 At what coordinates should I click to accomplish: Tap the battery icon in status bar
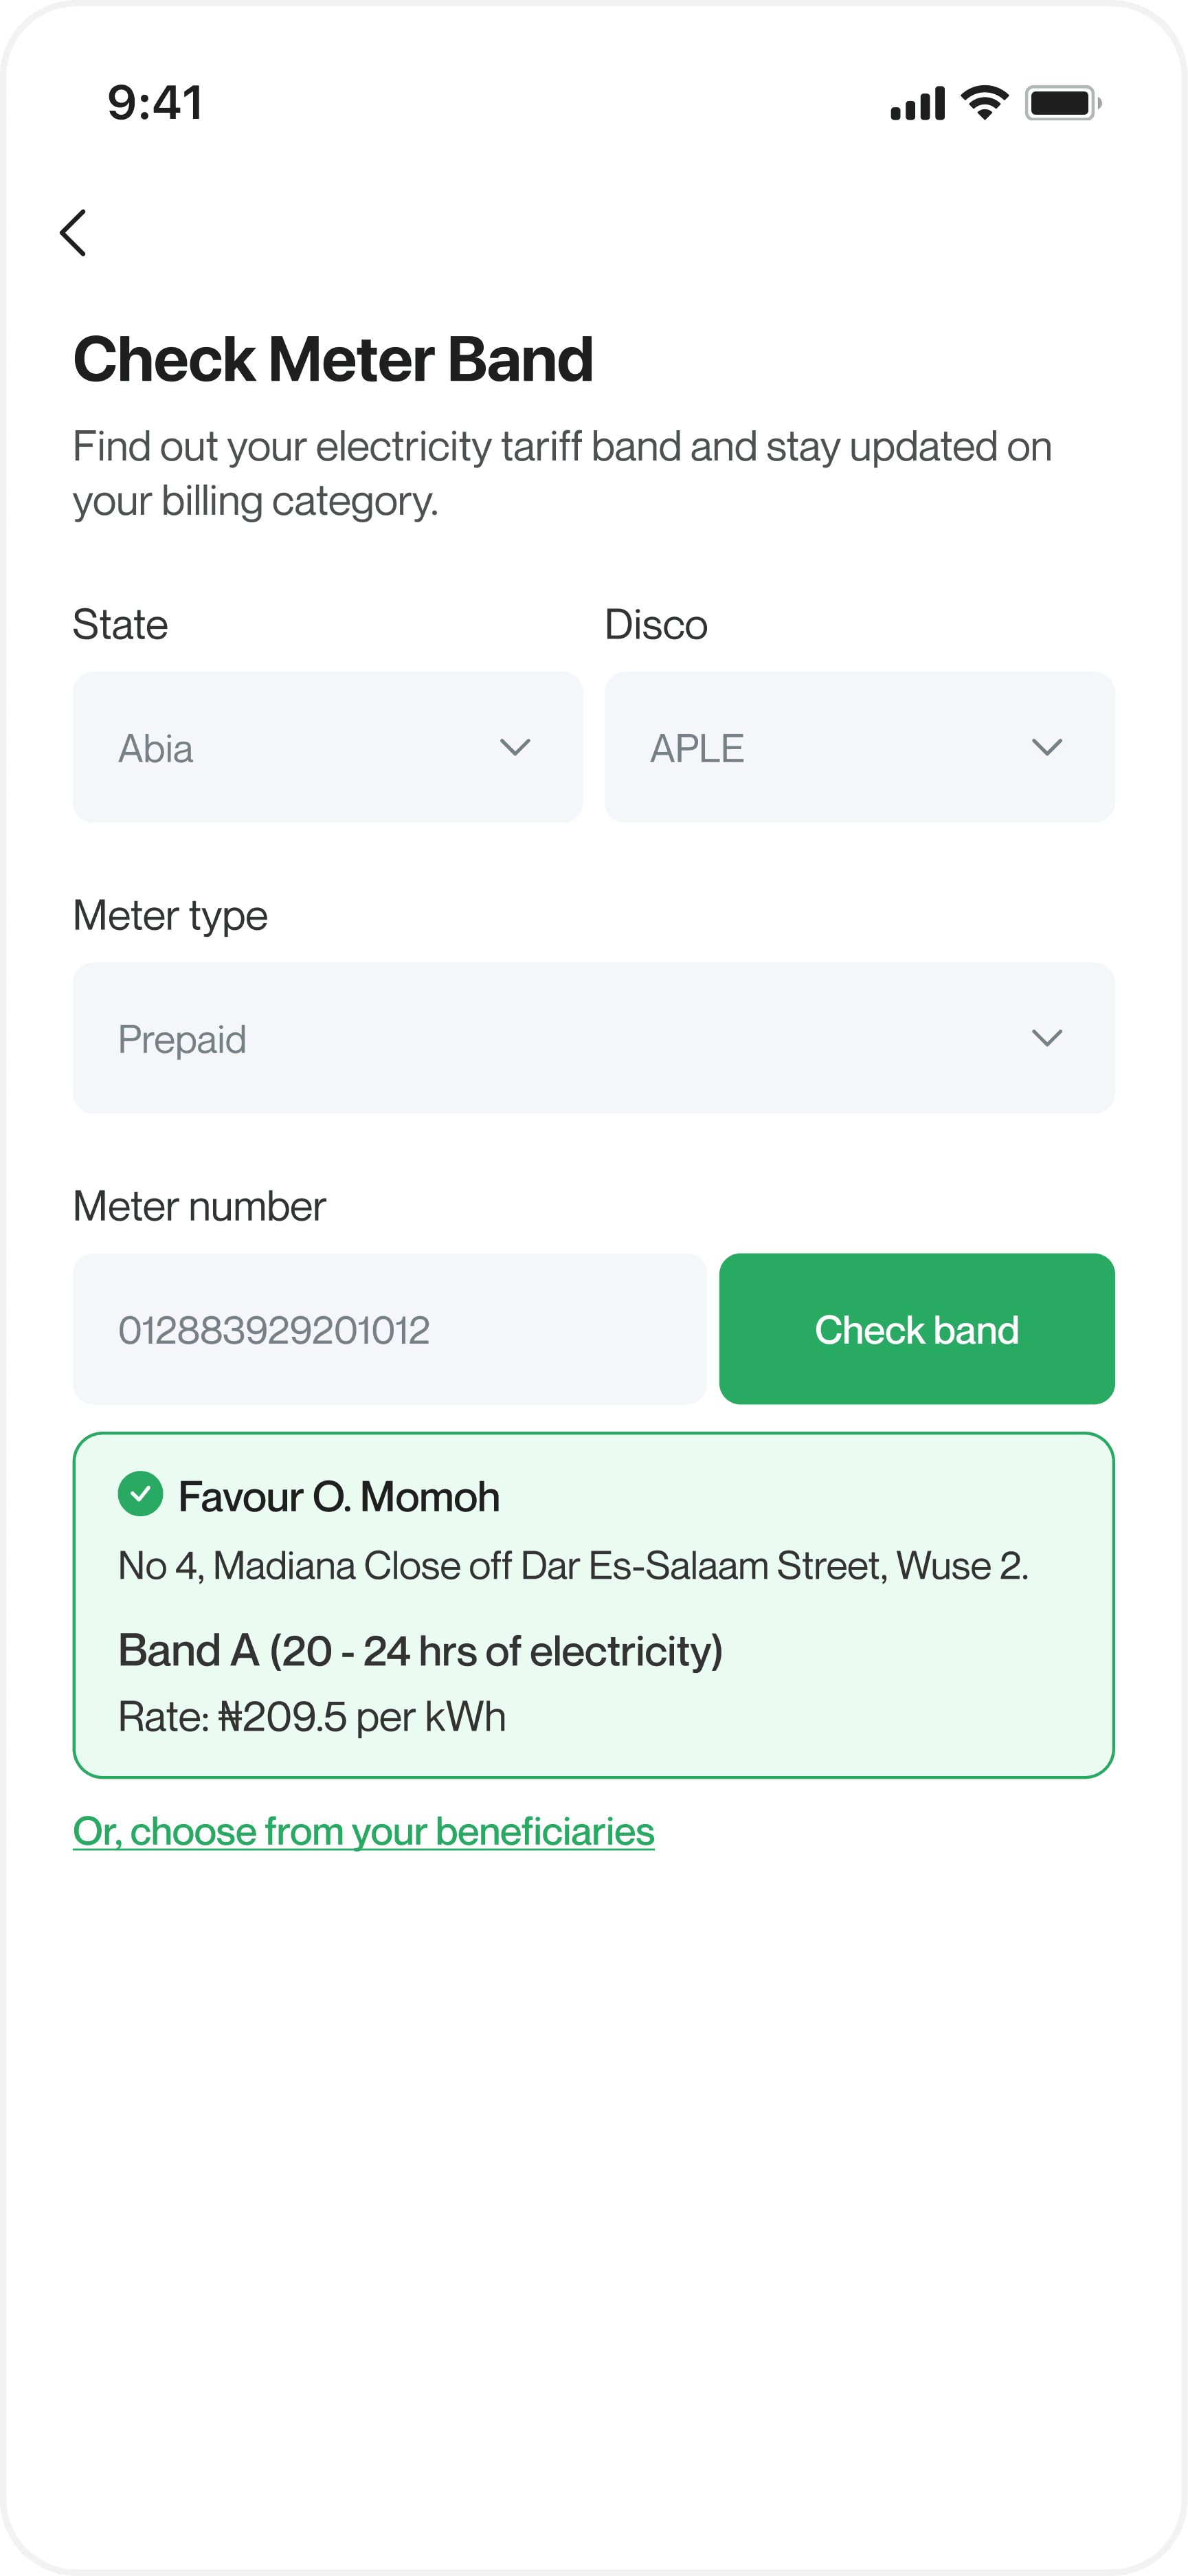[1063, 103]
